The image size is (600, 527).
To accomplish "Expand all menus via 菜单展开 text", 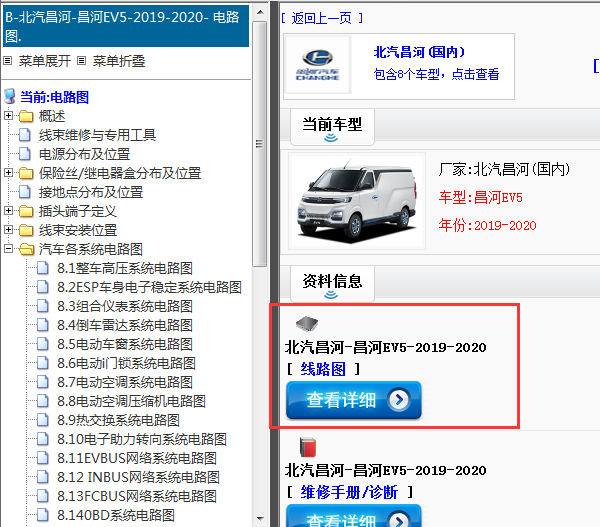I will 45,61.
